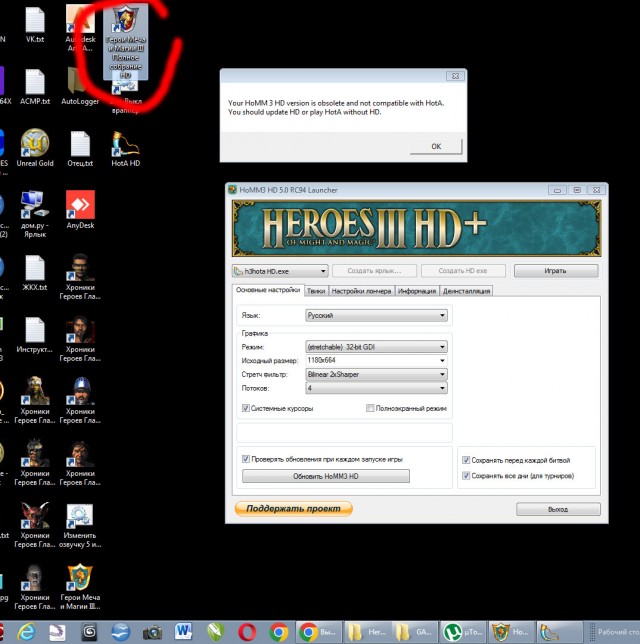Select the AutoLogger folder on desktop
Screen dimensions: 640x644
click(x=80, y=87)
